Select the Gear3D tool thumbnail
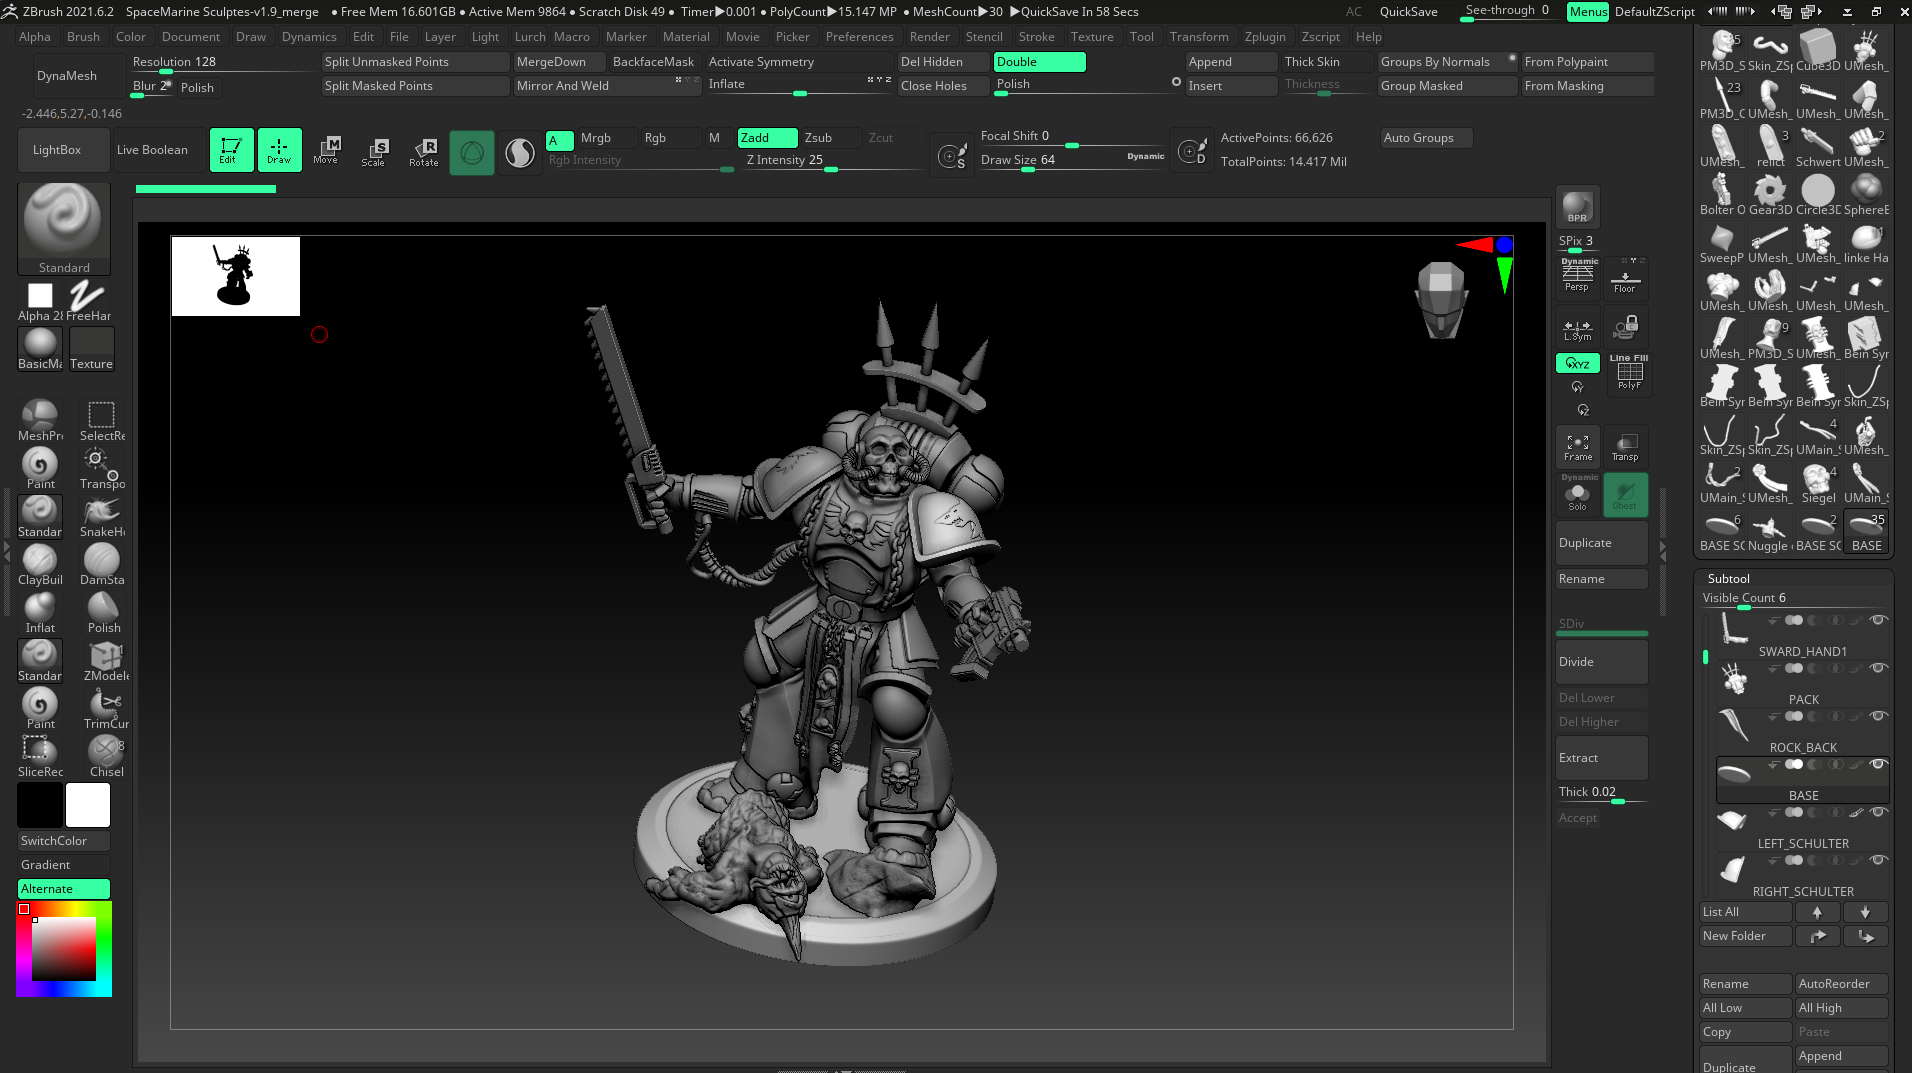The width and height of the screenshot is (1912, 1073). click(x=1769, y=195)
